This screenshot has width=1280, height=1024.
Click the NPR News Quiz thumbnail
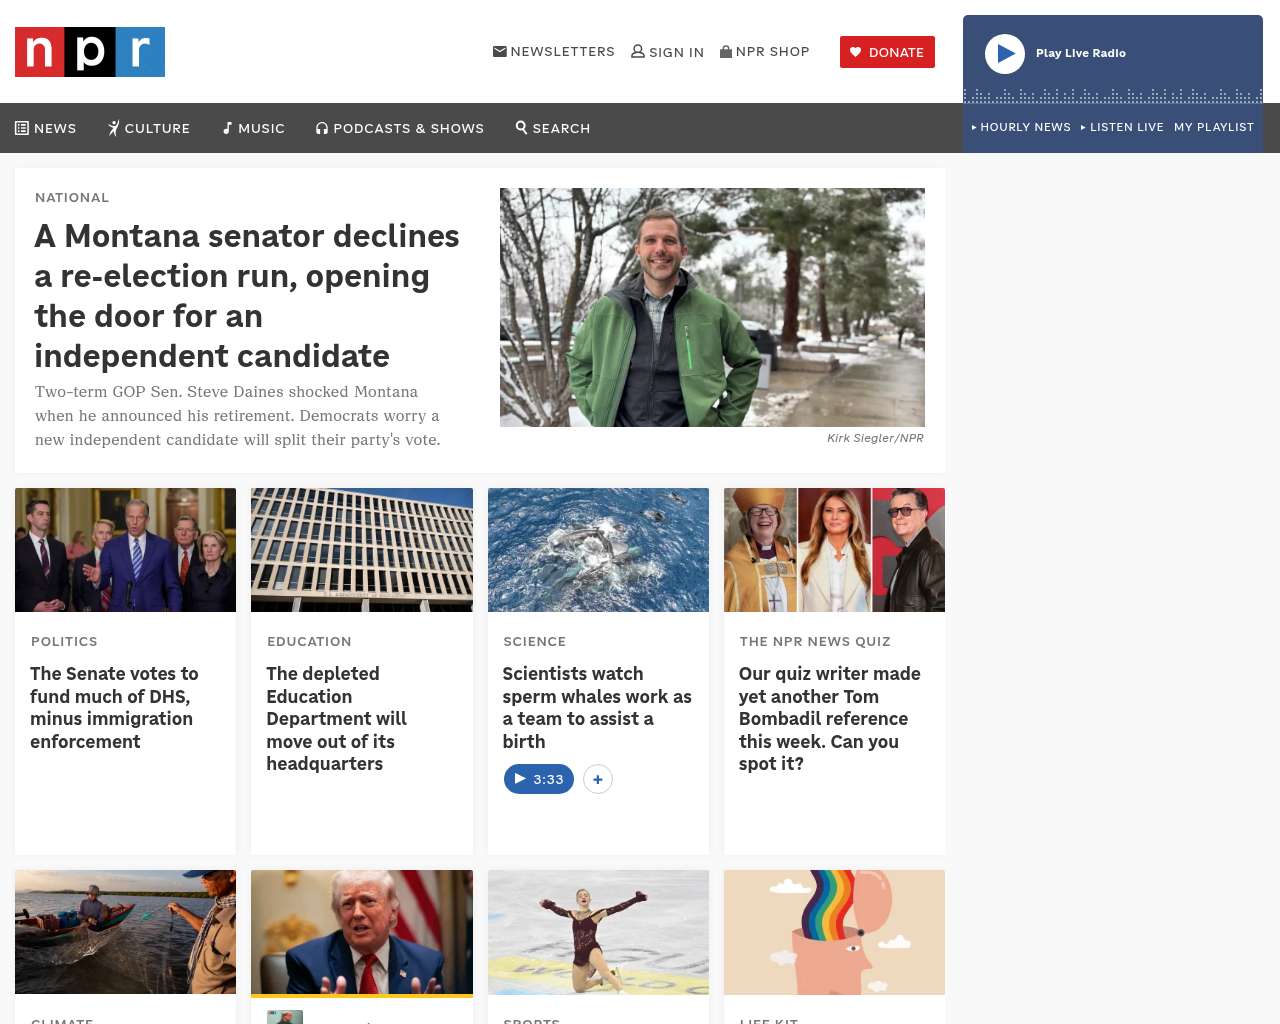pos(834,550)
